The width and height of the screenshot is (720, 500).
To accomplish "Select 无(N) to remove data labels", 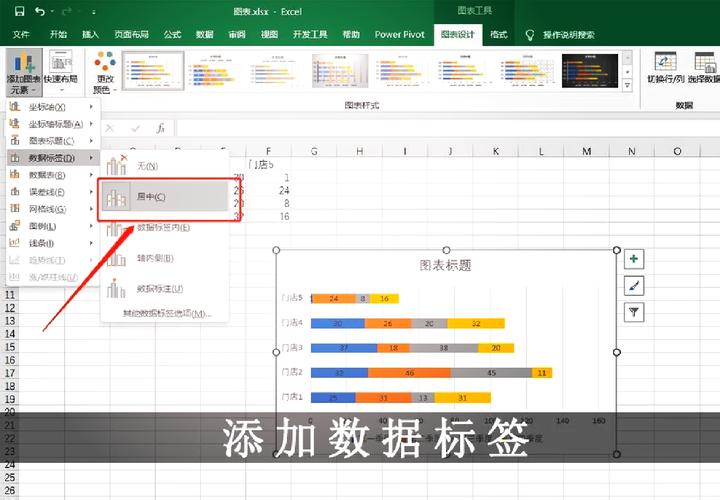I will [147, 166].
